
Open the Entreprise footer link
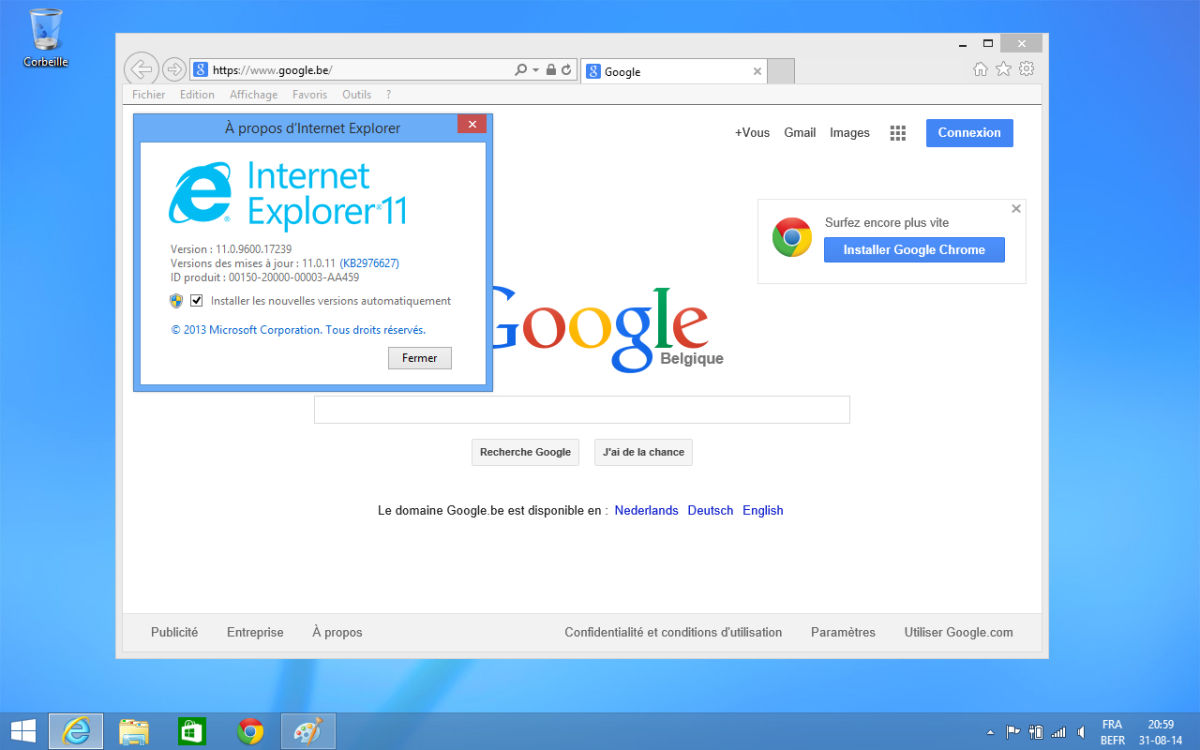255,632
